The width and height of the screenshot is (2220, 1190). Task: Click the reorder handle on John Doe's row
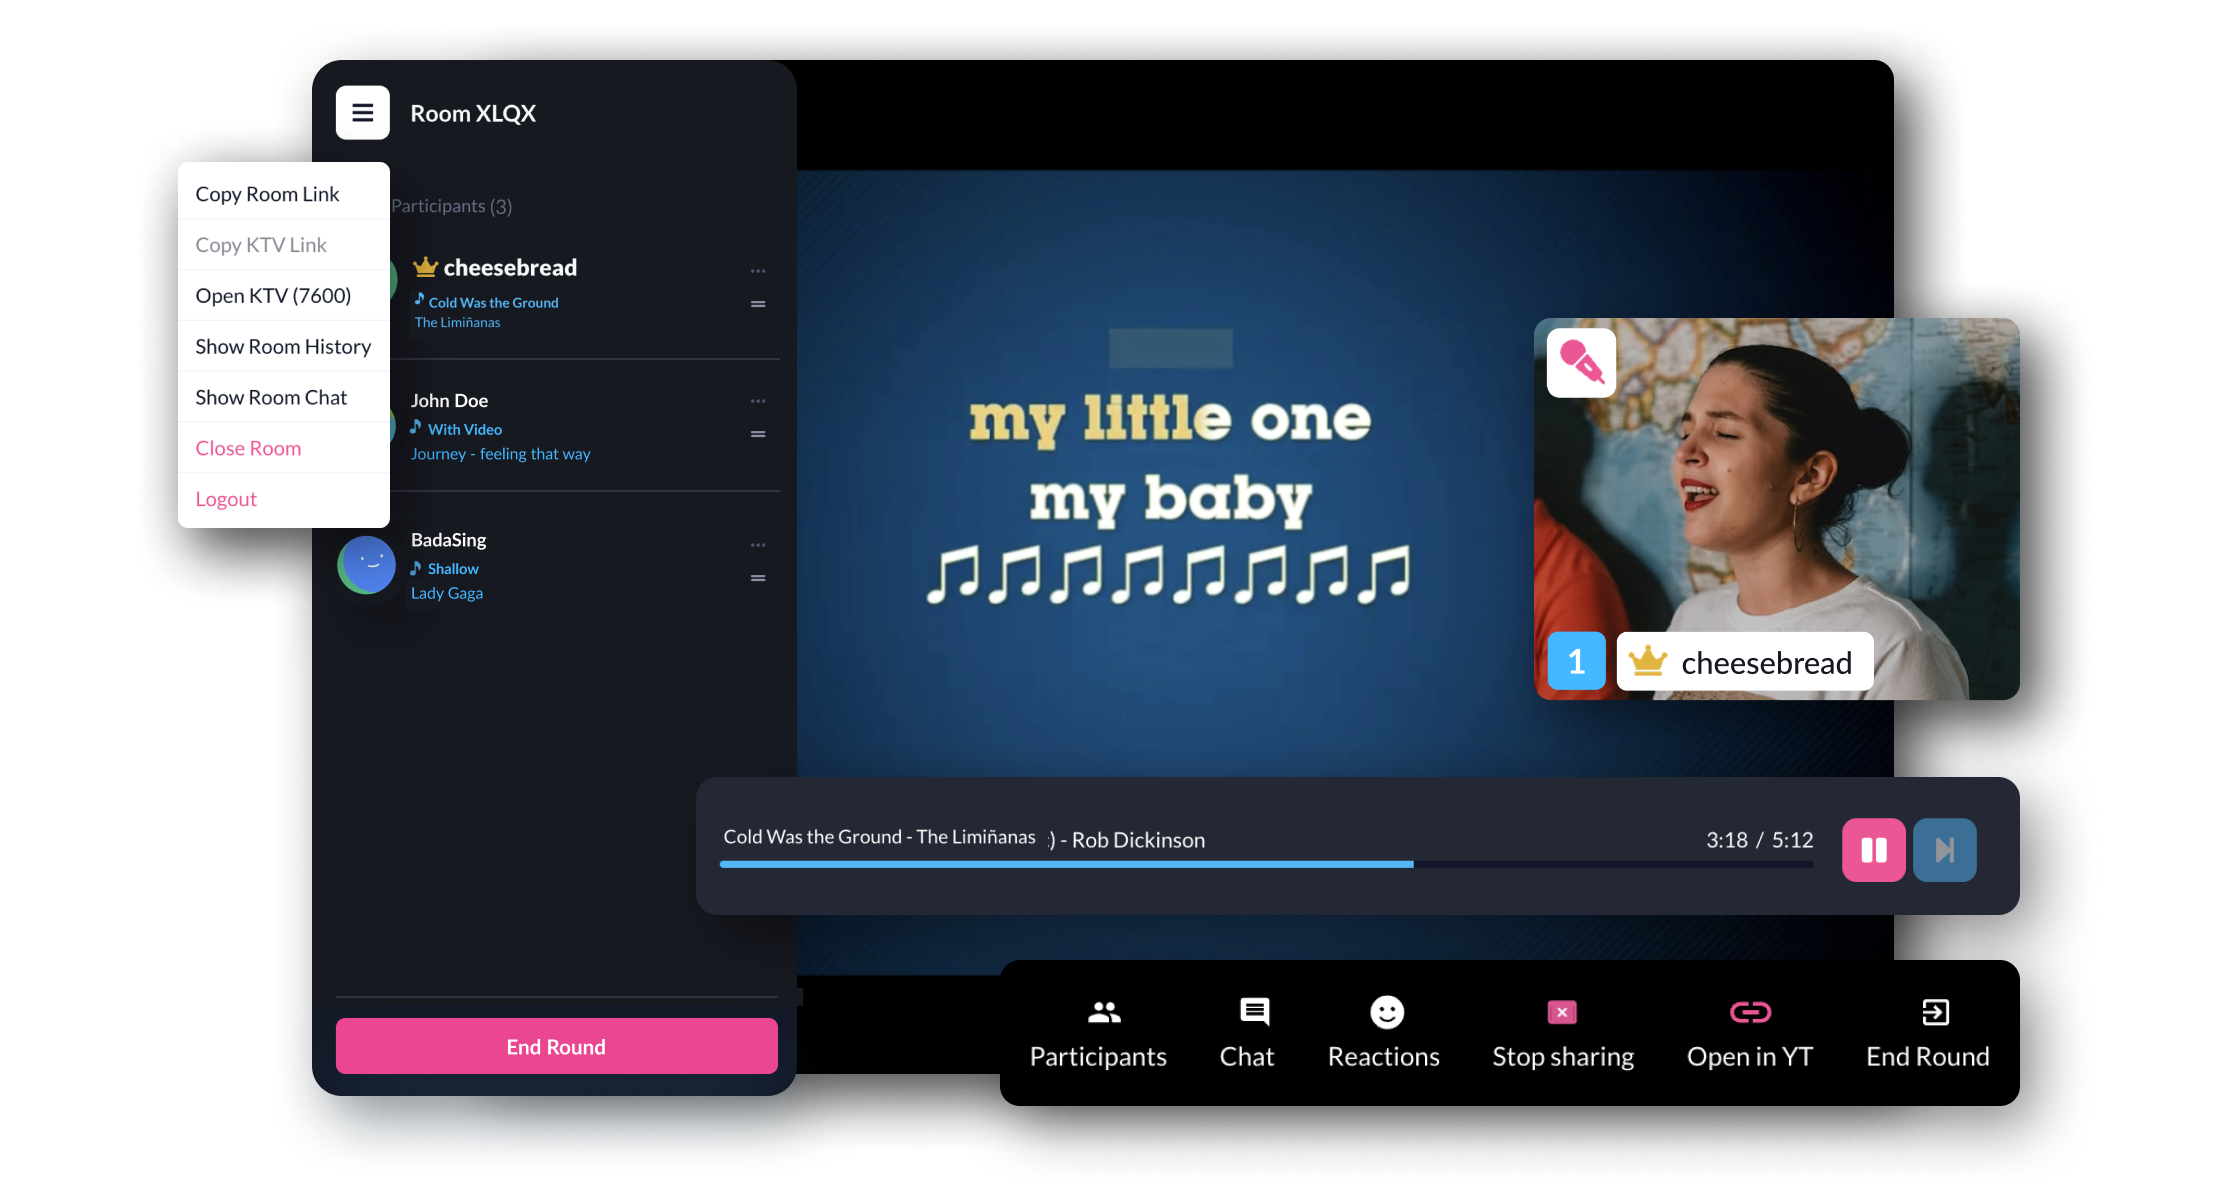(x=758, y=434)
